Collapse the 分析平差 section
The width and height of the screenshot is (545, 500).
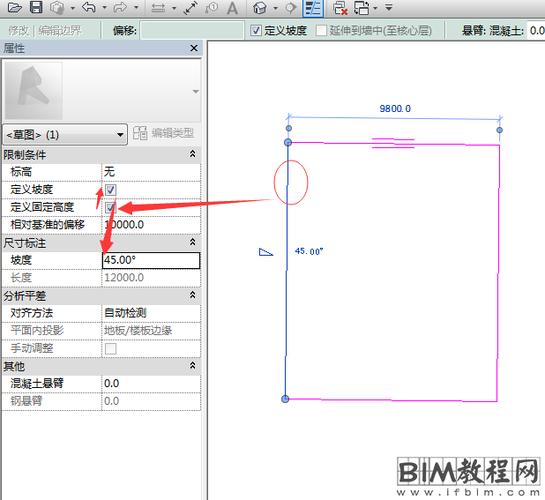pos(192,295)
